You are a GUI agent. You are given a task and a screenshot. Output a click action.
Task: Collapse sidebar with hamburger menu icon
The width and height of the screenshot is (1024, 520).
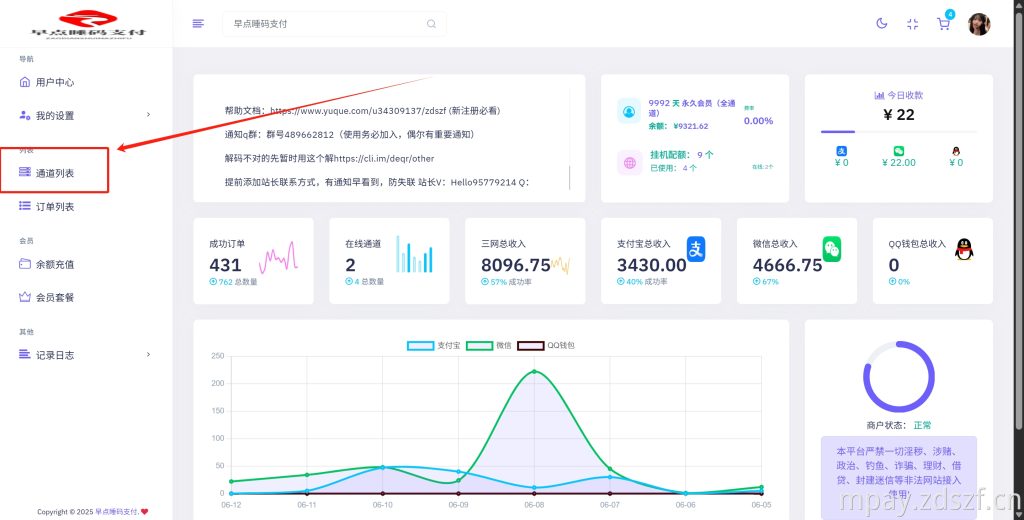point(198,24)
